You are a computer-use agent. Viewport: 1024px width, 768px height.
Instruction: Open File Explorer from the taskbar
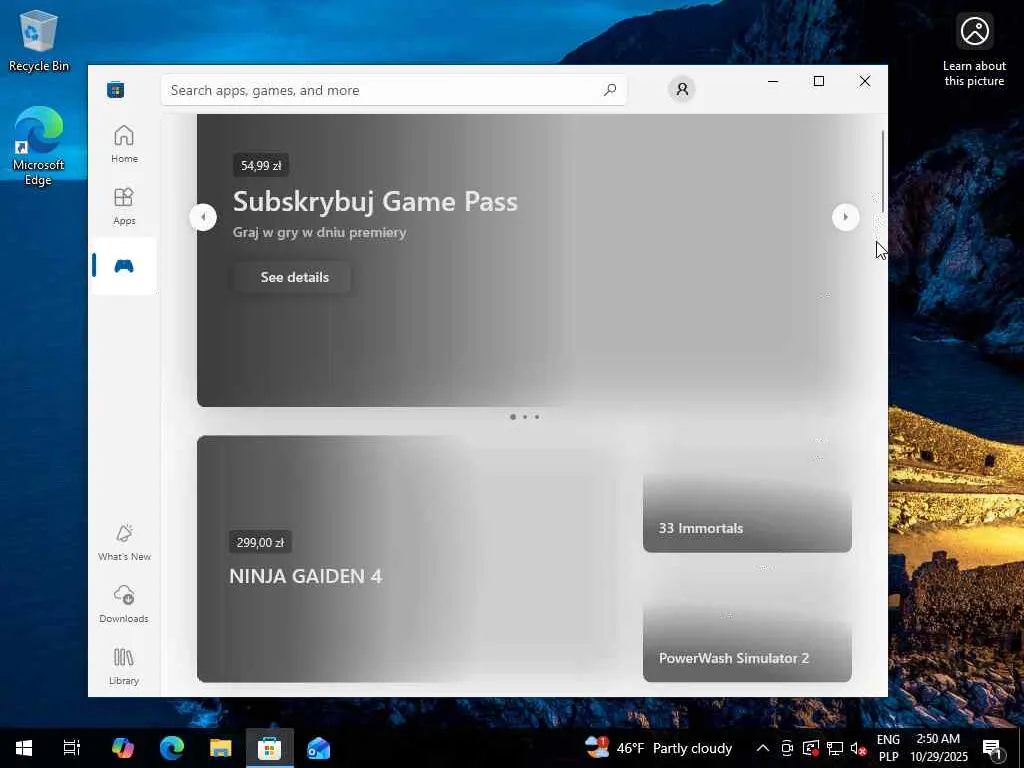click(221, 748)
